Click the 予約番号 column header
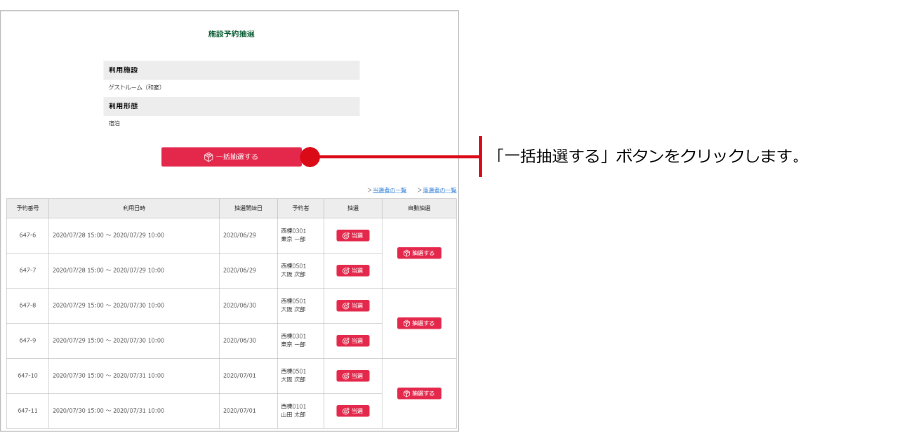Screen dimensions: 900x442 tap(28, 208)
